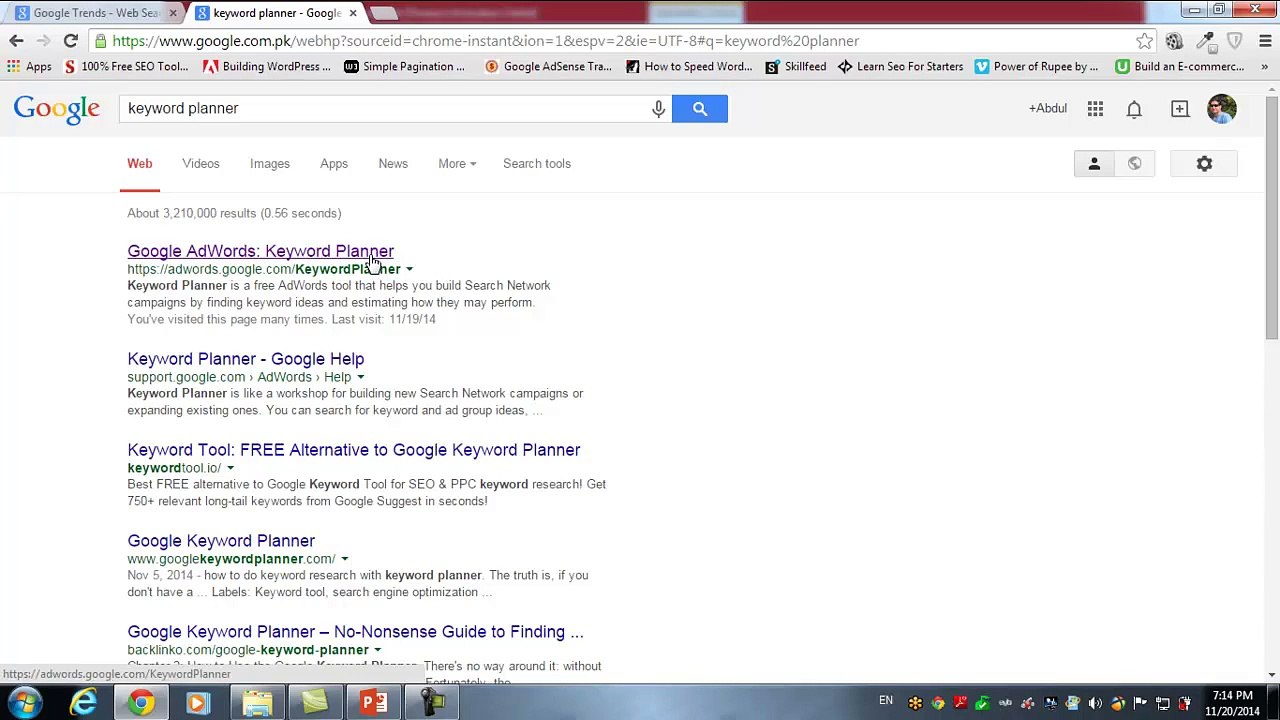Viewport: 1280px width, 720px height.
Task: Open the No-Nonsense Guide to Finding result
Action: point(355,632)
